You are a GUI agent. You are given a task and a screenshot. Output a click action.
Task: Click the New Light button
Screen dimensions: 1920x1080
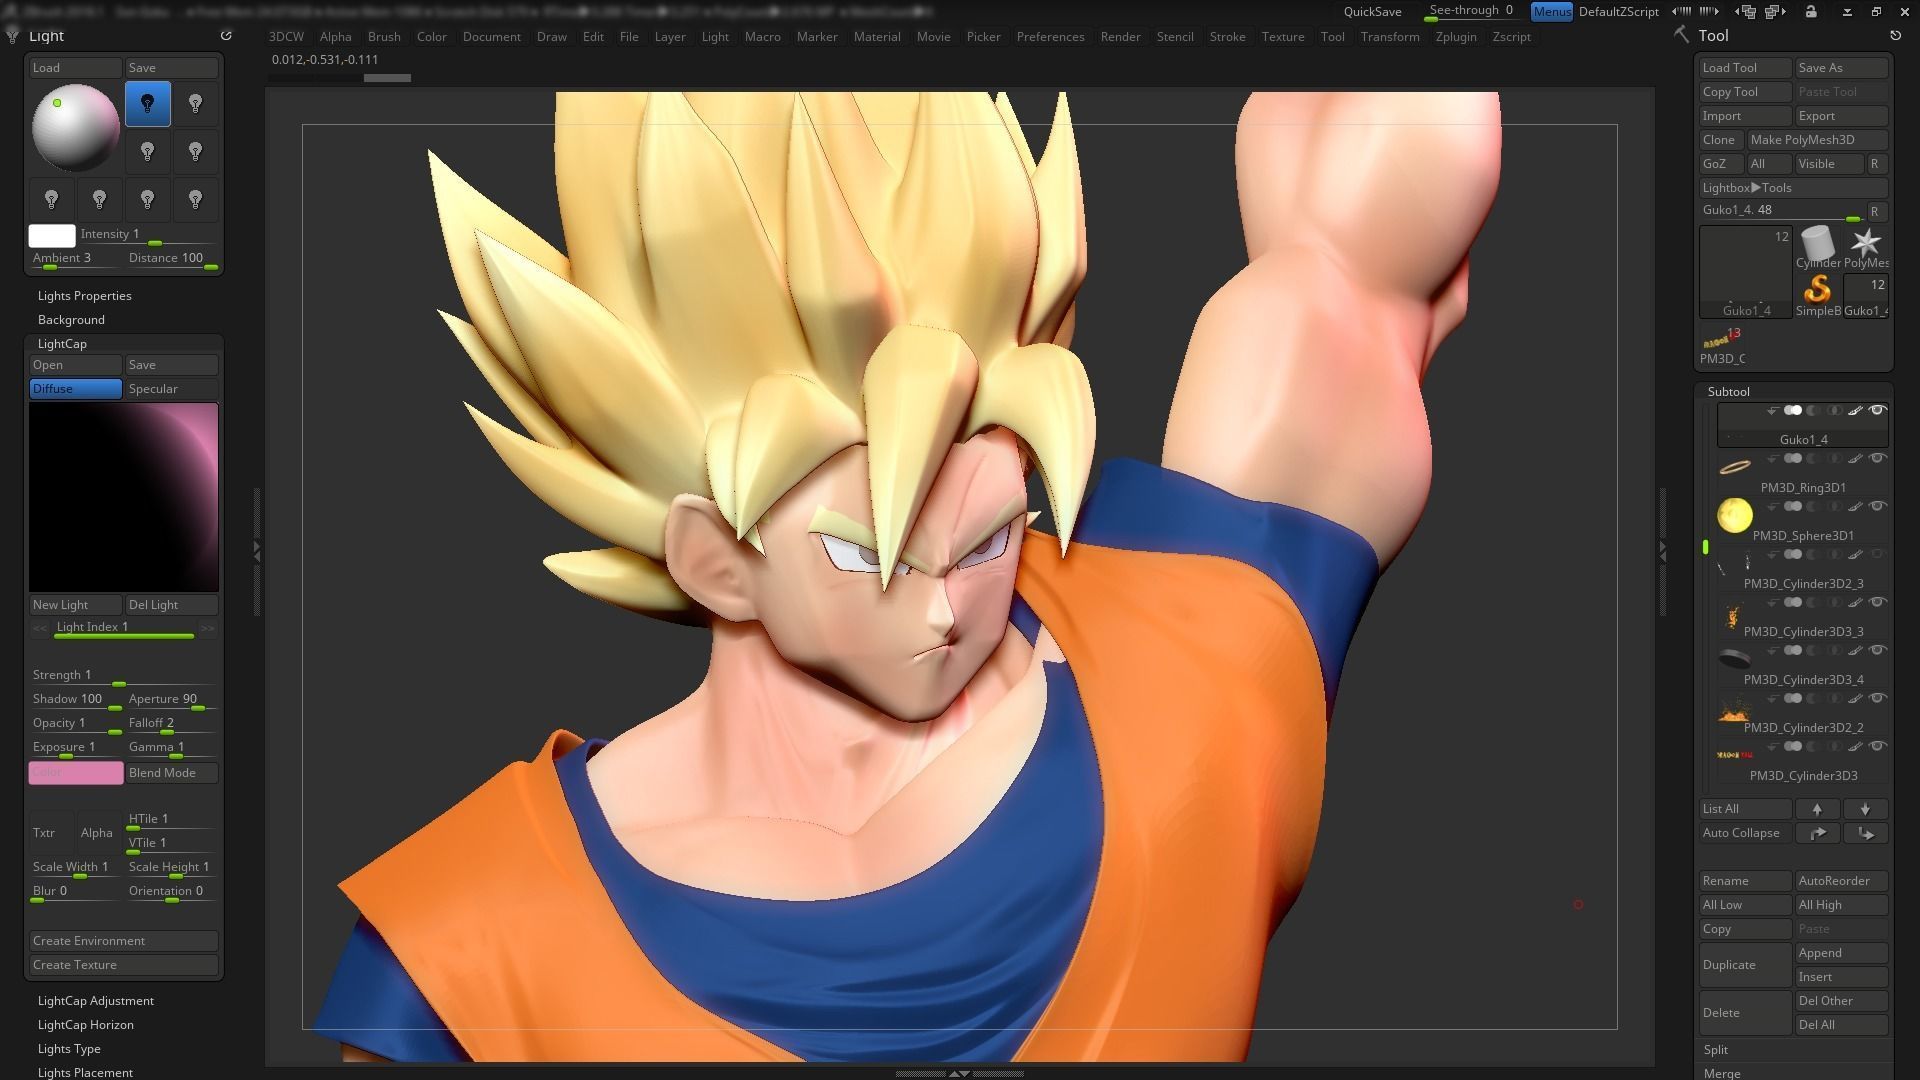coord(76,605)
